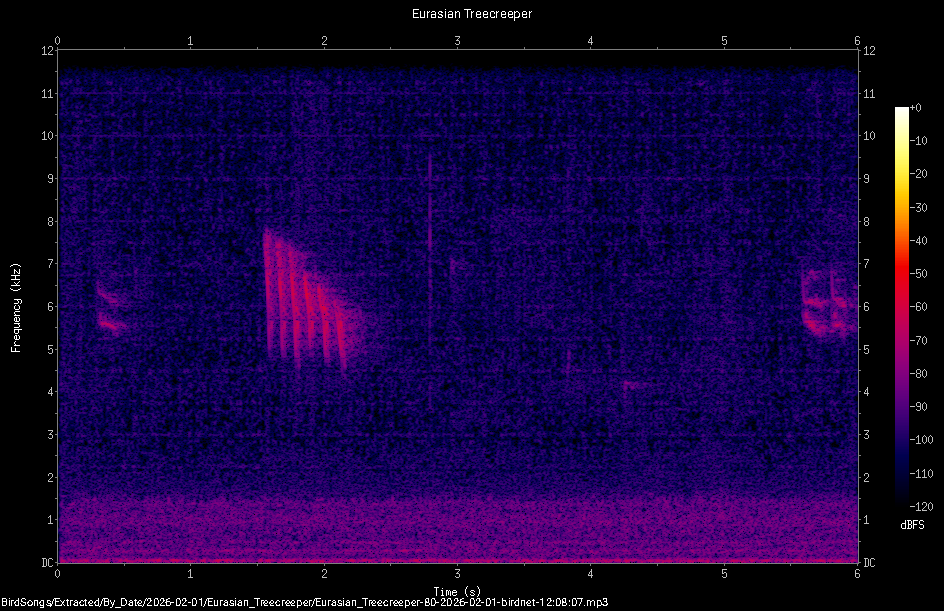Click the low-frequency noise band near 1 kHz
The image size is (944, 611).
[450, 520]
